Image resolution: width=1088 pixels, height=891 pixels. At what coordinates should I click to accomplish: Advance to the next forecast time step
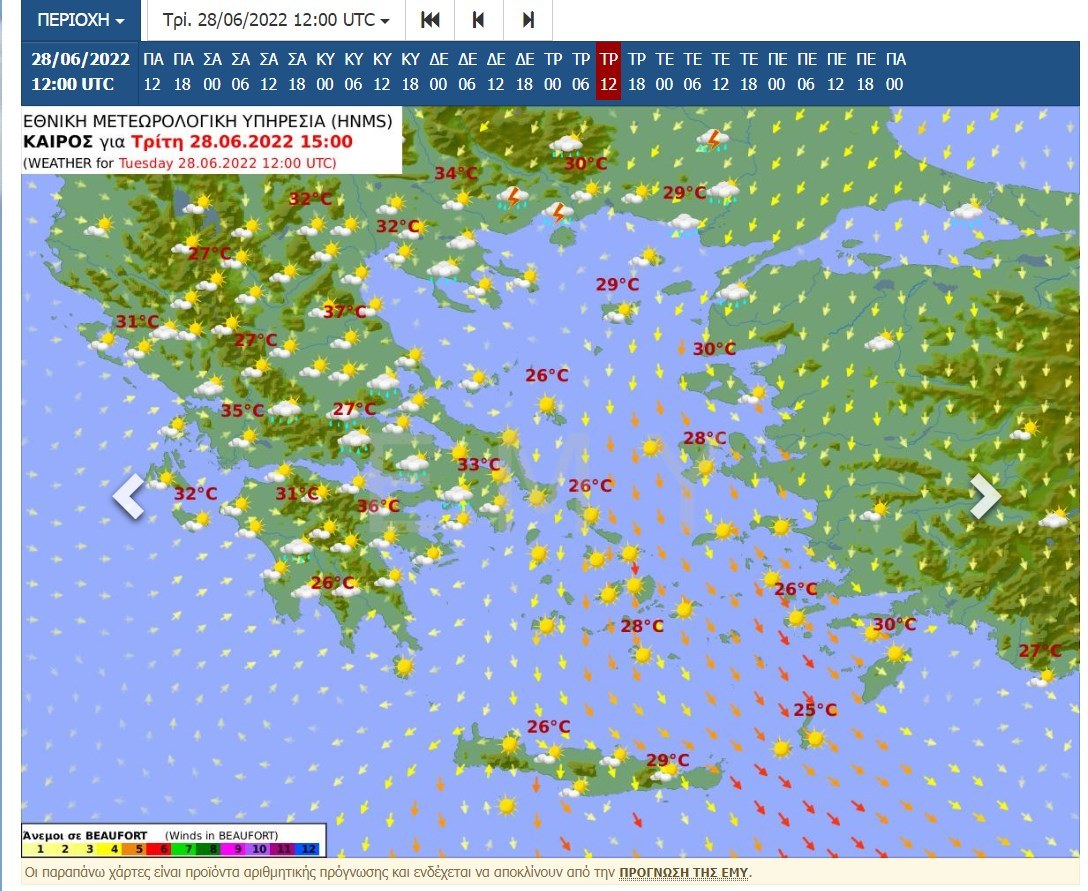pyautogui.click(x=528, y=20)
